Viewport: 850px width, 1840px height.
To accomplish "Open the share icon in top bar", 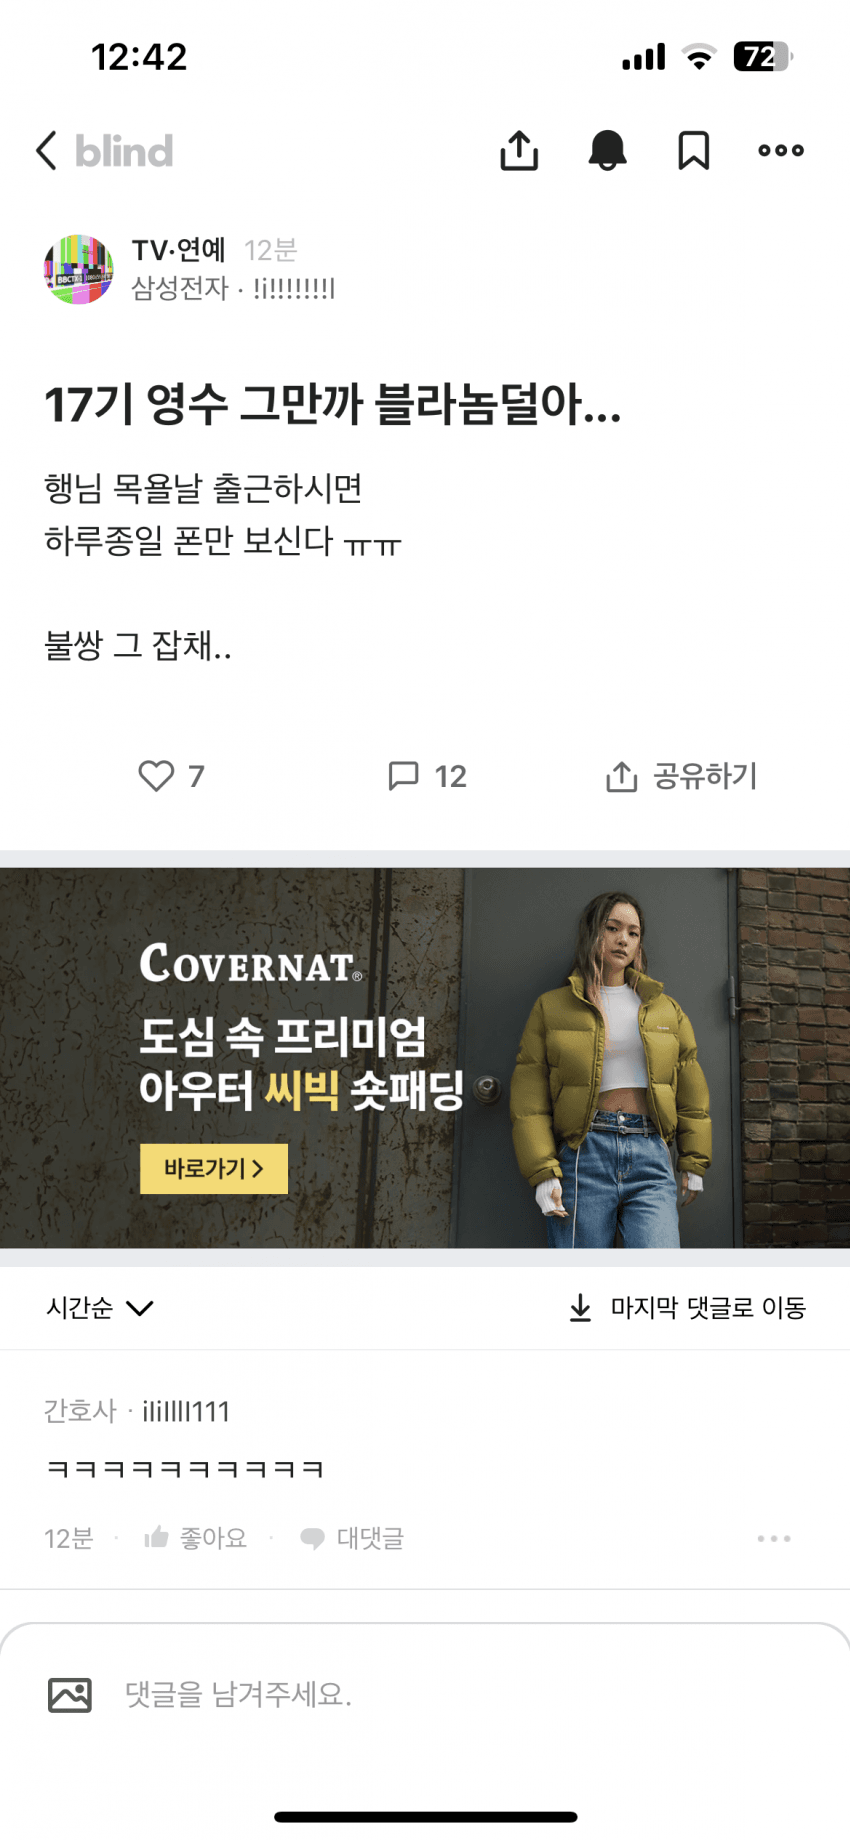I will point(519,151).
